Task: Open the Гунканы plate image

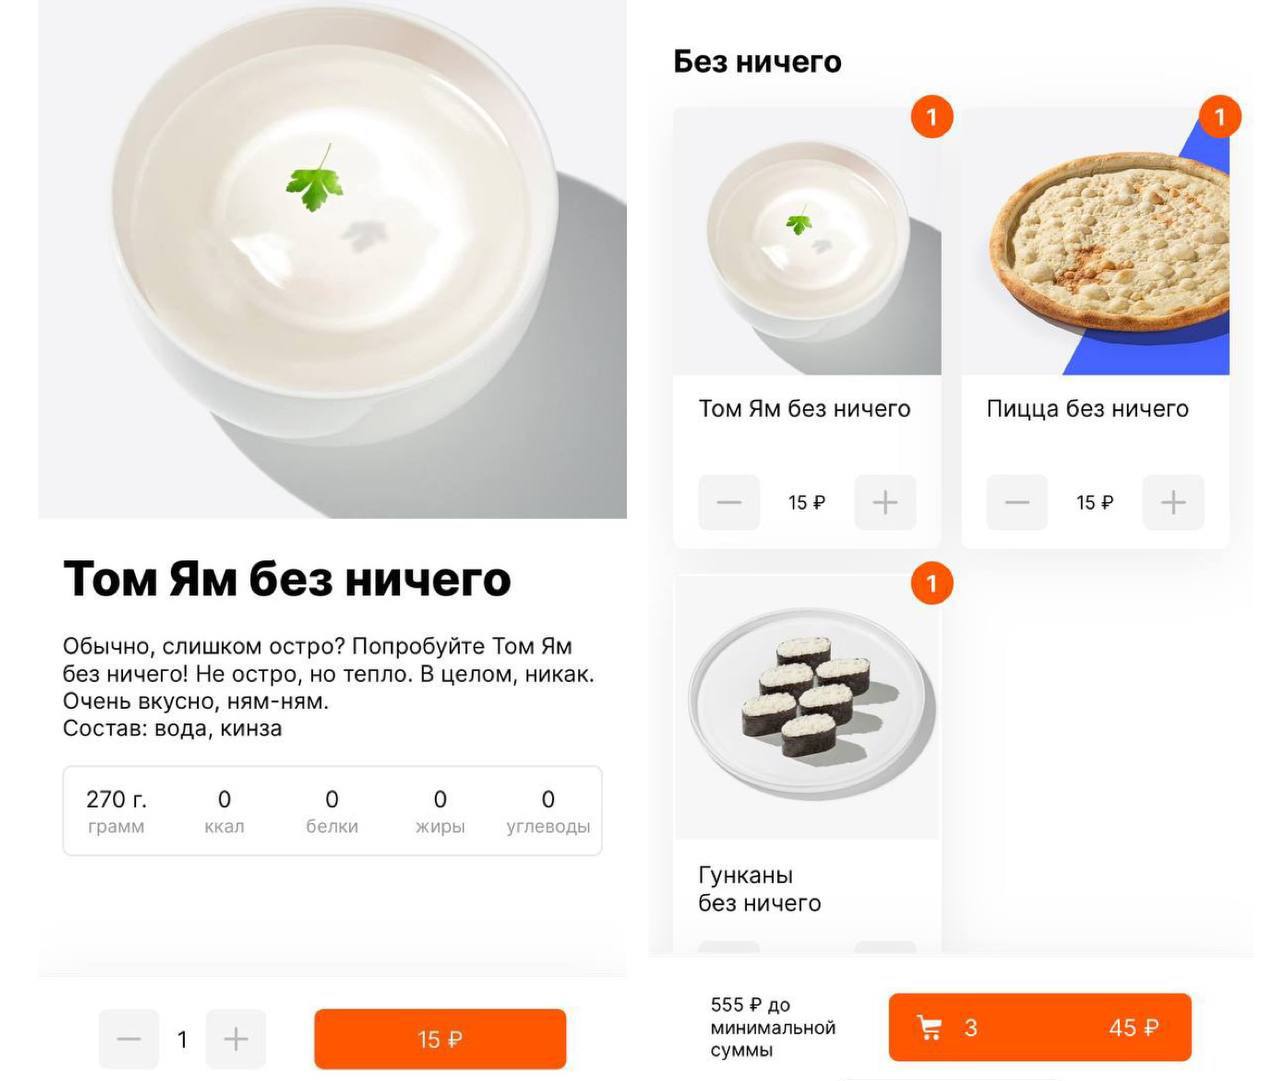Action: [x=807, y=707]
